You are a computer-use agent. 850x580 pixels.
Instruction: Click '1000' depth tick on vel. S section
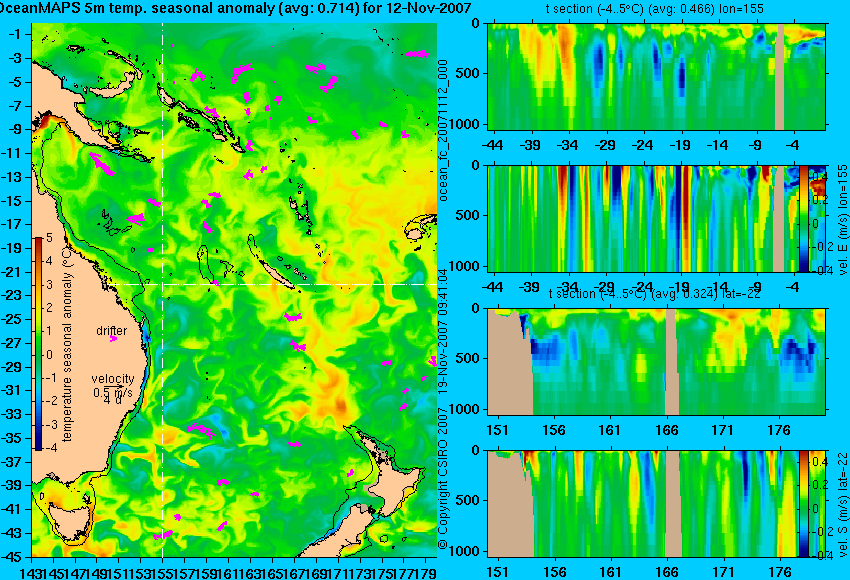[x=465, y=551]
